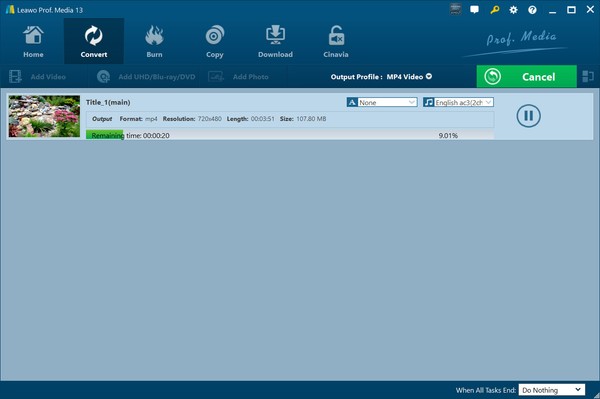Toggle the side panel layout icon
Viewport: 600px width, 399px height.
[588, 77]
